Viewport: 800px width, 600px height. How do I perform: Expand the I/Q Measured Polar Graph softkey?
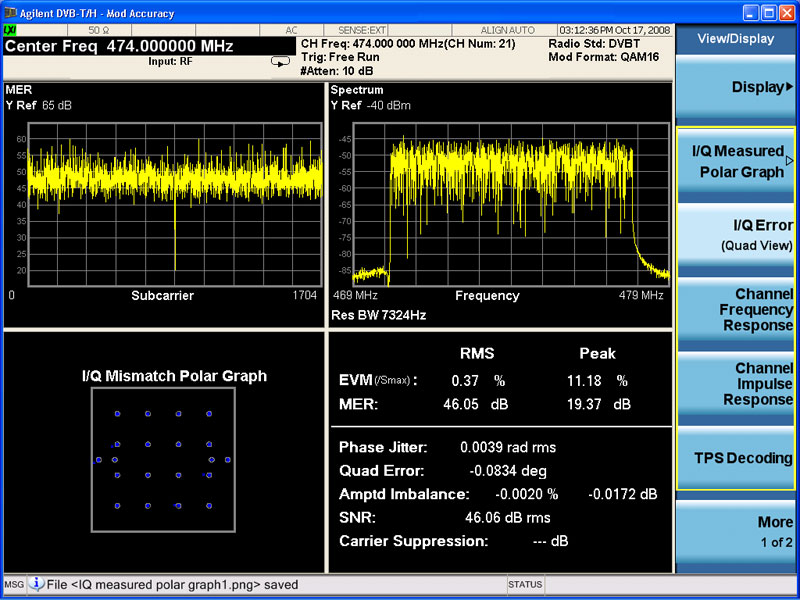pyautogui.click(x=736, y=162)
